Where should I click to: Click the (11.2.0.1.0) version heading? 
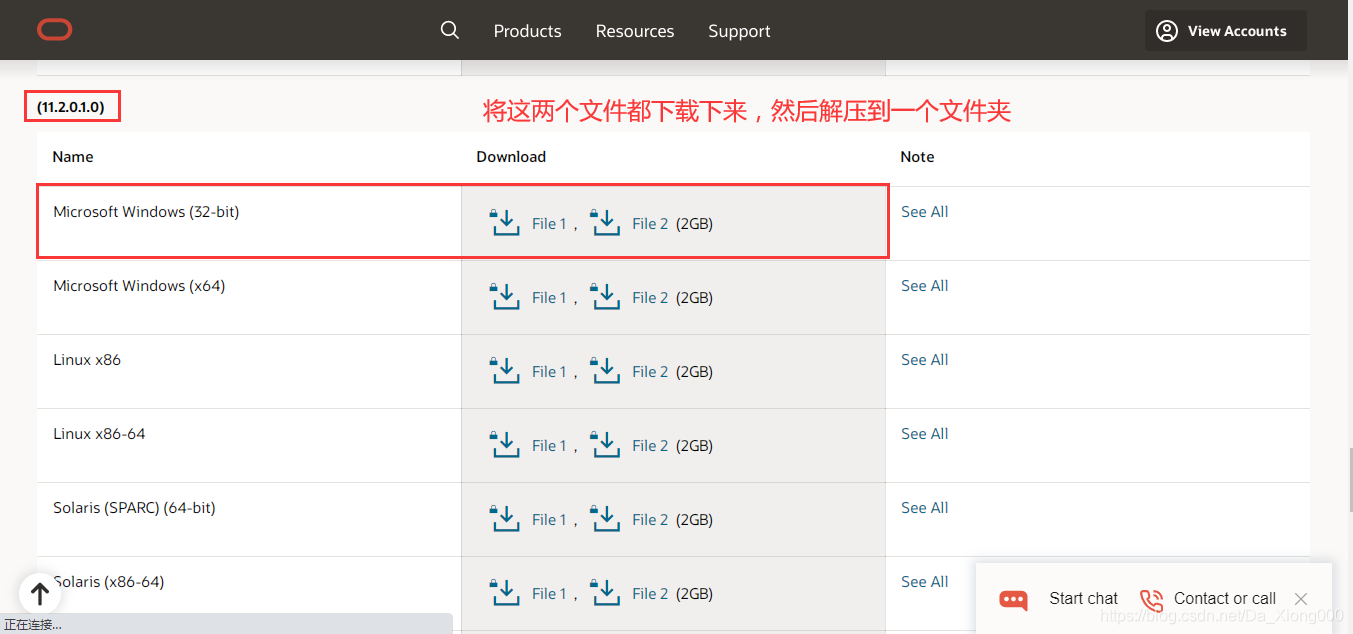[x=71, y=107]
